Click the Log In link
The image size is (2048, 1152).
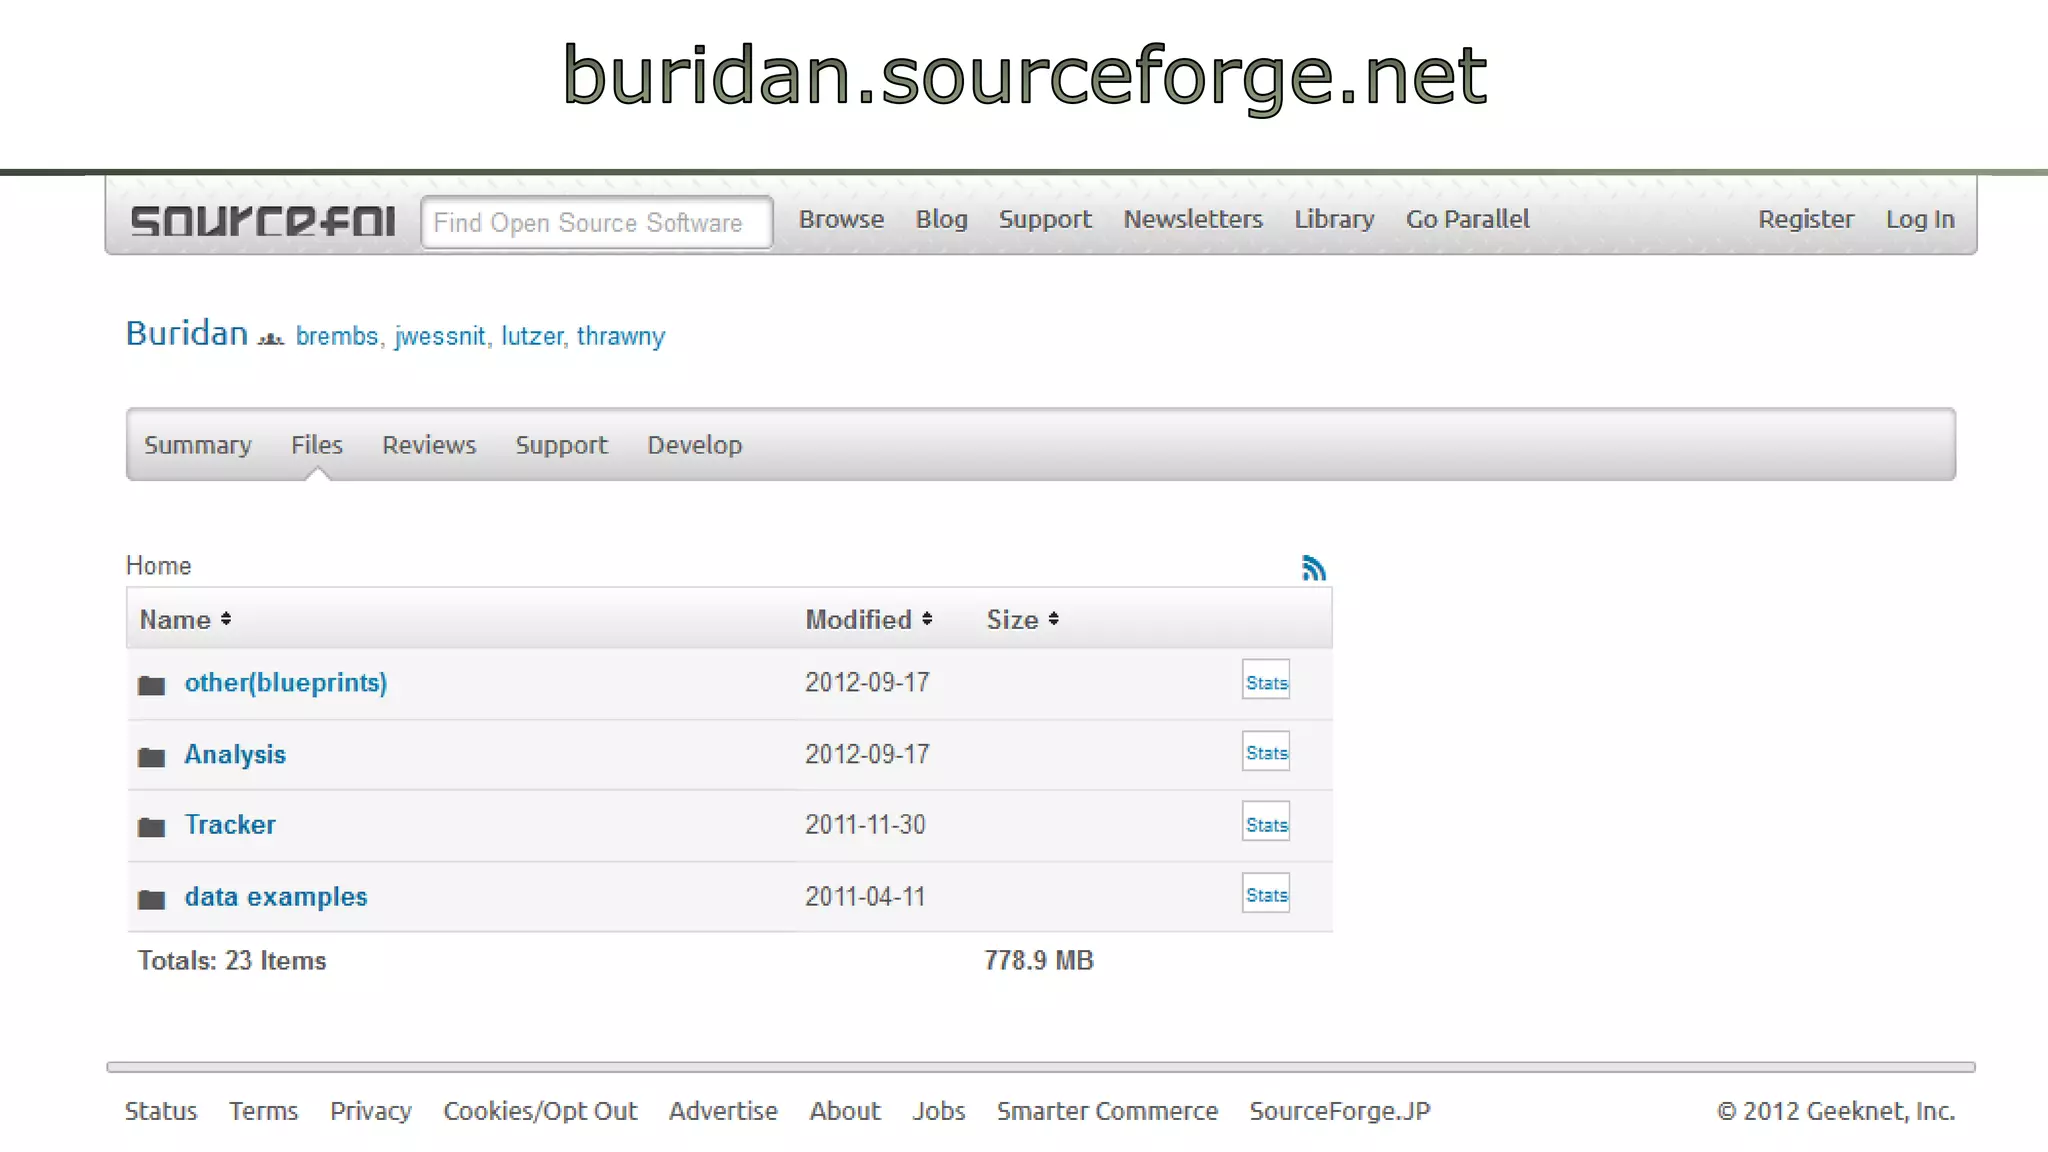1919,219
